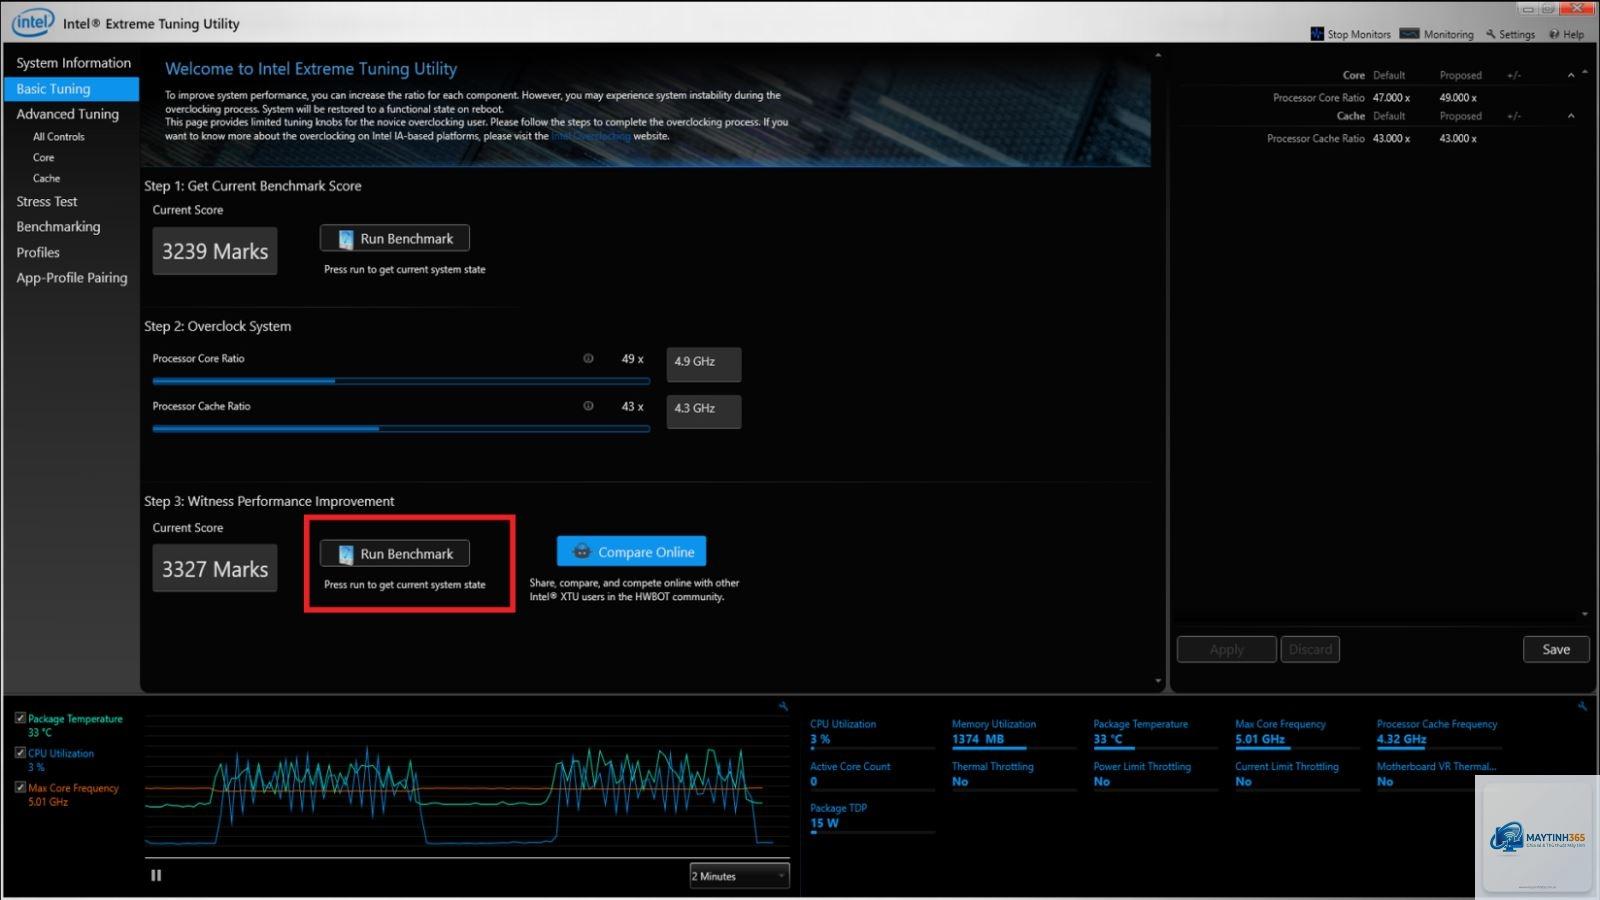The height and width of the screenshot is (900, 1600).
Task: Click the Current Limit Throttling No status
Action: [1244, 781]
